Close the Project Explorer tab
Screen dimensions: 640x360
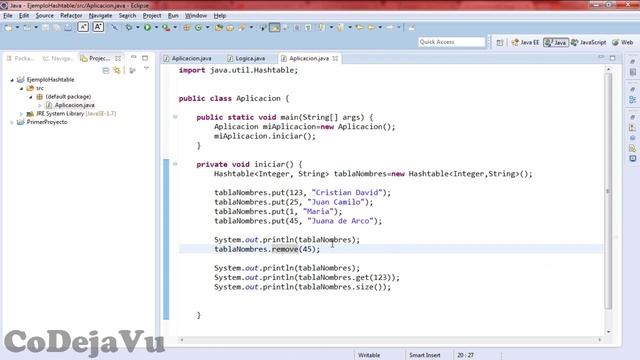(118, 58)
